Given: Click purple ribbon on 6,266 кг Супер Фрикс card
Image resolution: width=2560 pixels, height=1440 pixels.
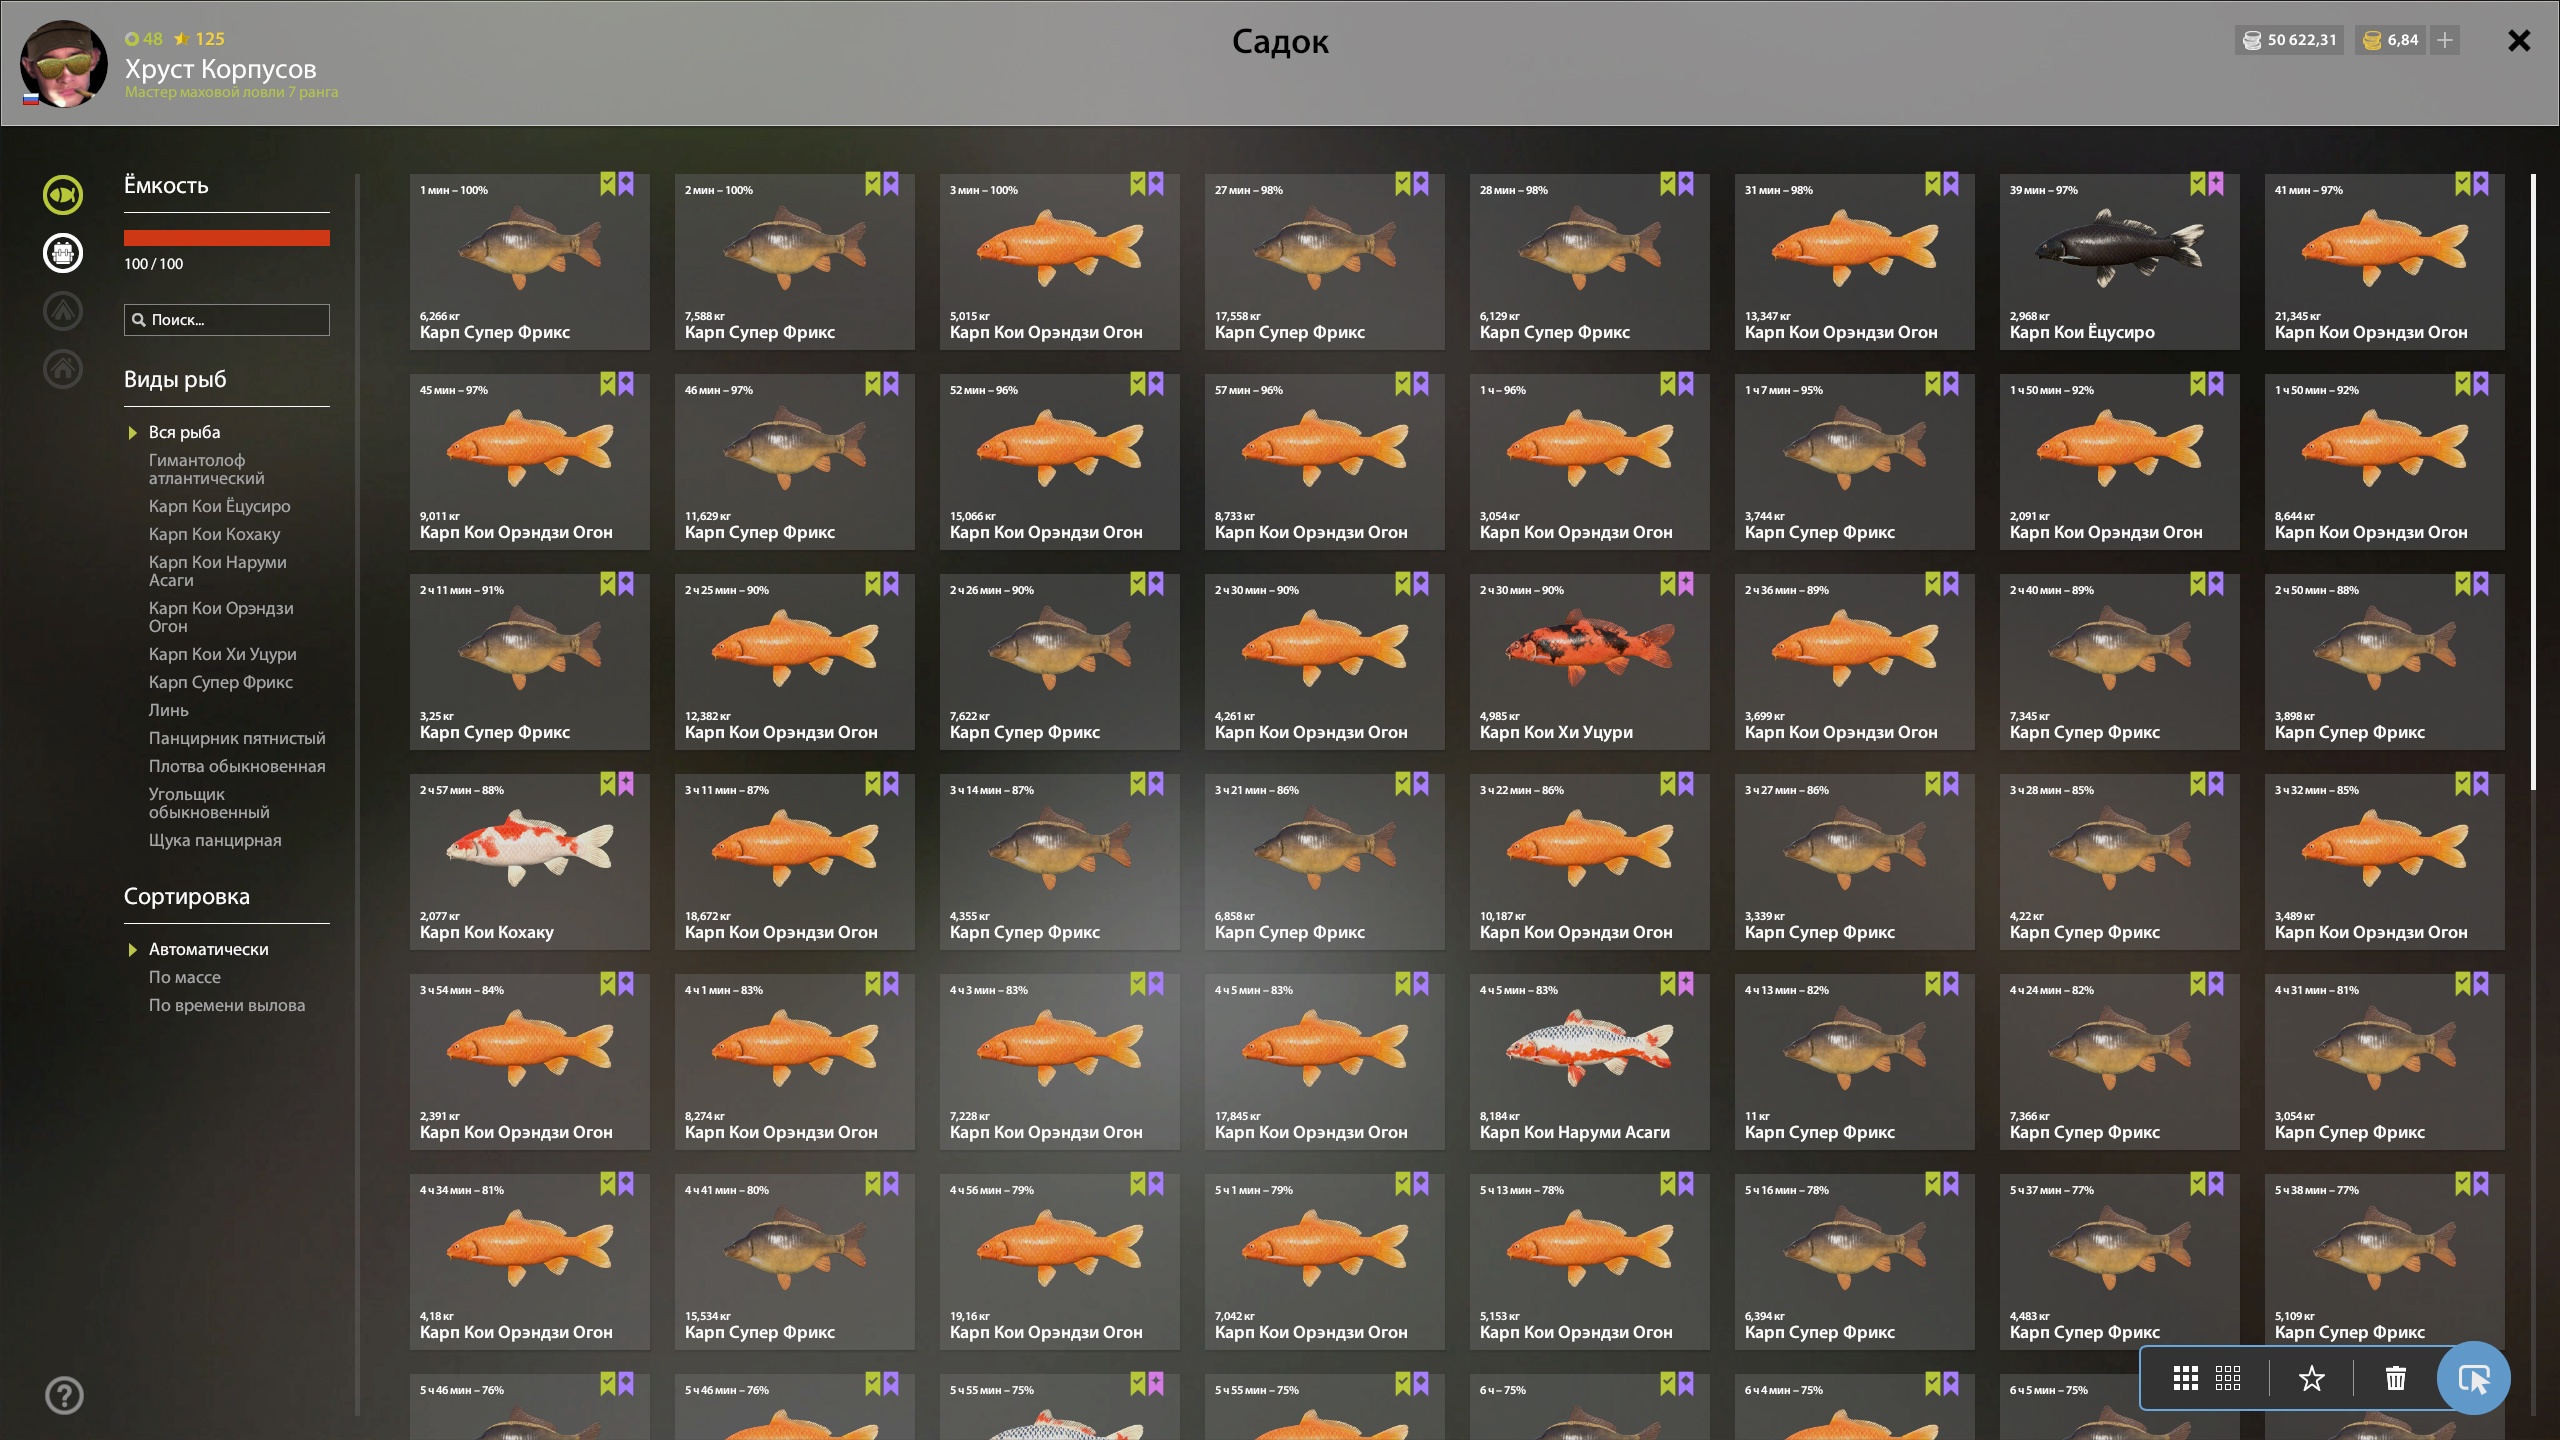Looking at the screenshot, I should (x=626, y=184).
